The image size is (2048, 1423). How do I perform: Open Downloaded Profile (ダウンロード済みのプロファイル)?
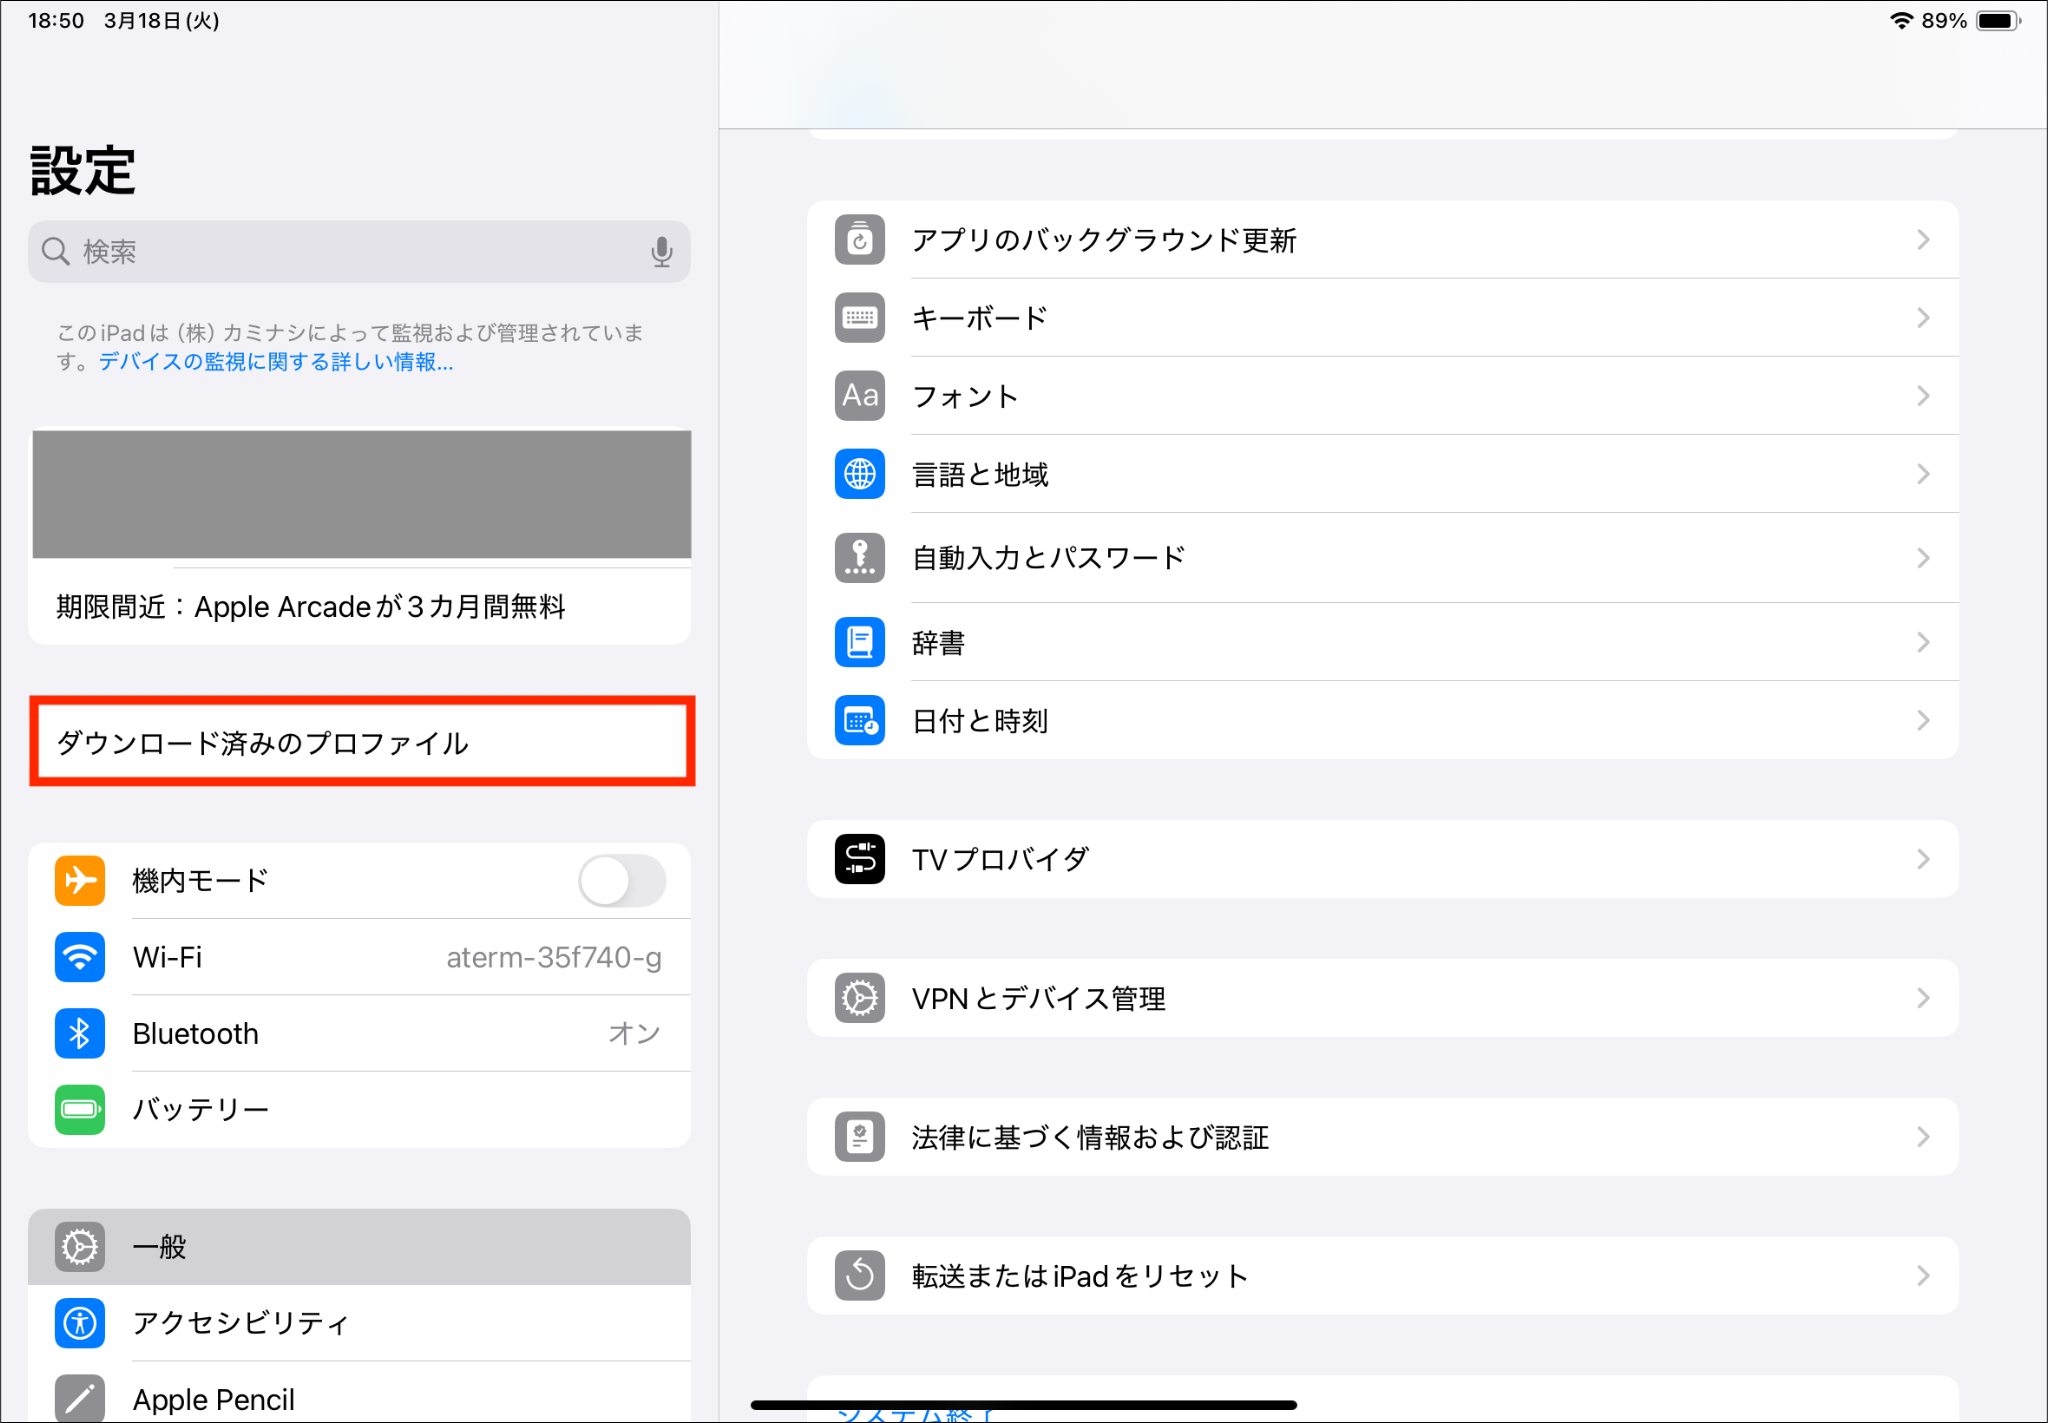(x=361, y=742)
